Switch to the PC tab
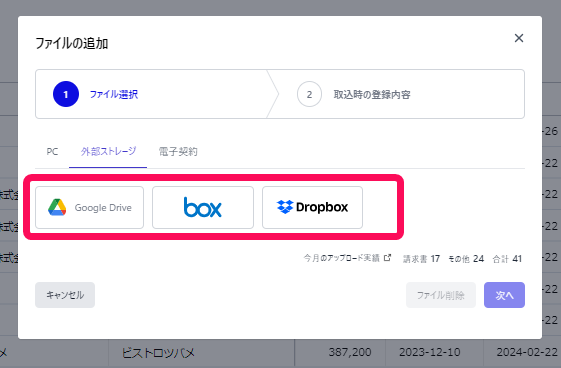This screenshot has width=561, height=368. [x=52, y=152]
